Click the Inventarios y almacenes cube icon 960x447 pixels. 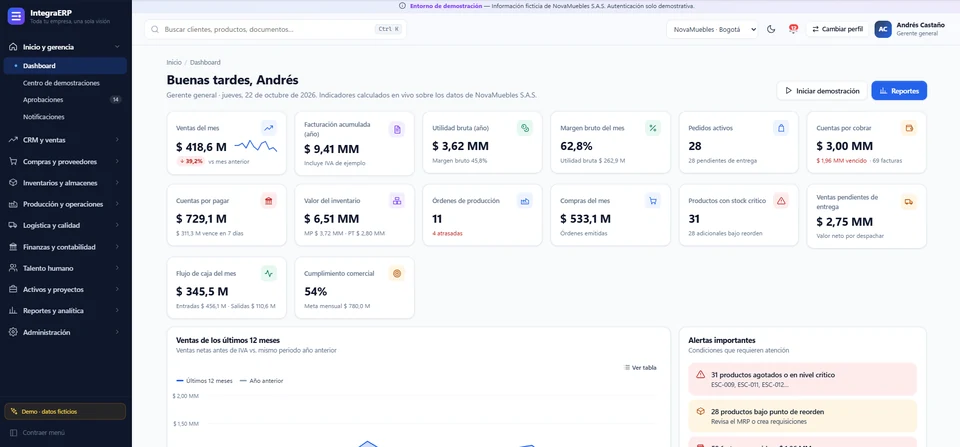pyautogui.click(x=13, y=182)
